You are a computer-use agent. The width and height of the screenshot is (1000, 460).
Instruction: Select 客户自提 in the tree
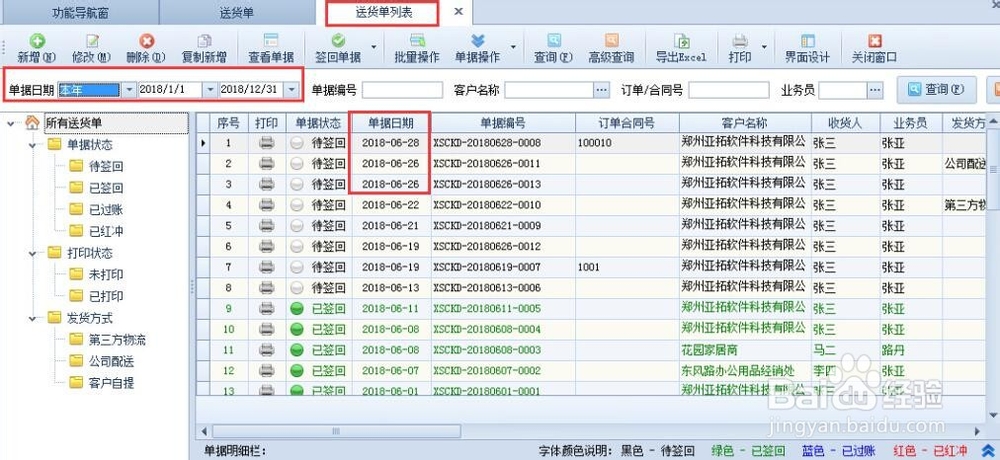[112, 383]
